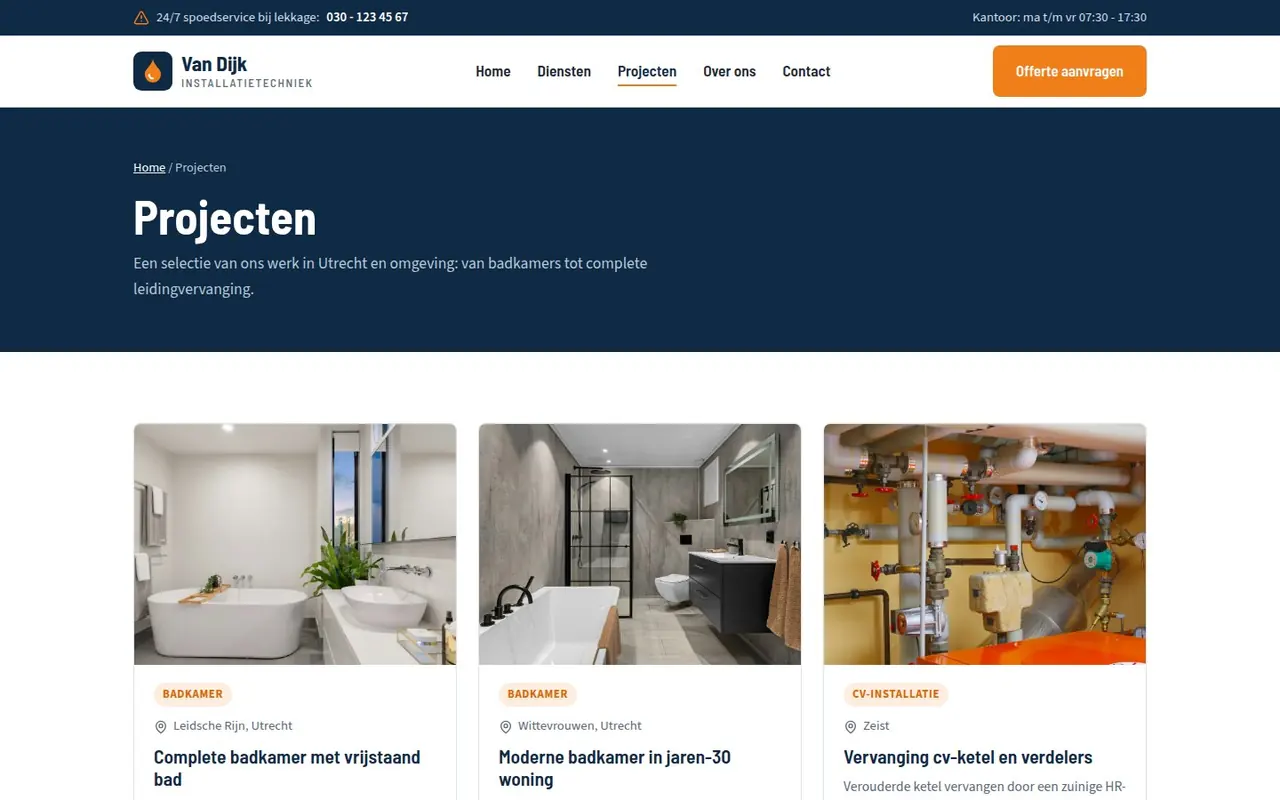1280x800 pixels.
Task: Click the cv-installation pipes photo
Action: [x=985, y=544]
